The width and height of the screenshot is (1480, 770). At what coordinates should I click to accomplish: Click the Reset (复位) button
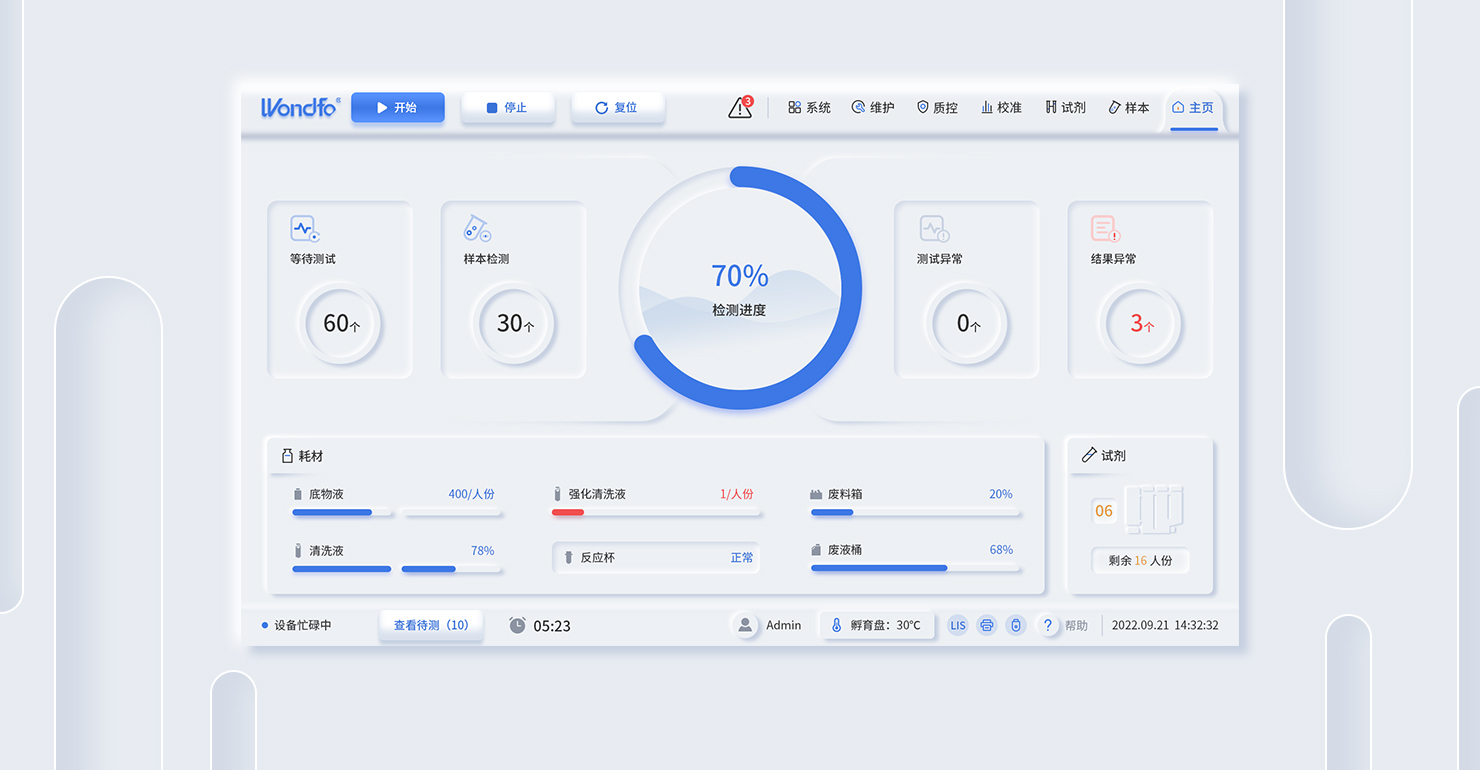617,108
